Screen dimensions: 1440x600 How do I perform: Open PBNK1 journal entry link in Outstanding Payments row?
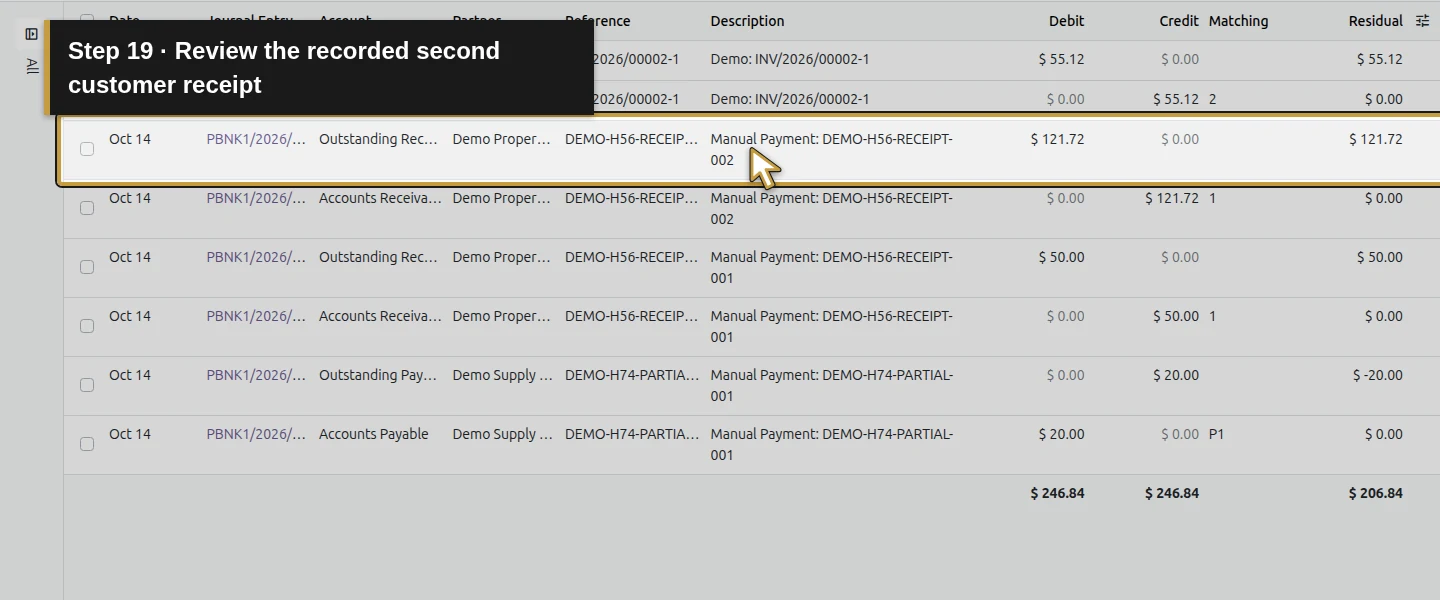(x=256, y=375)
